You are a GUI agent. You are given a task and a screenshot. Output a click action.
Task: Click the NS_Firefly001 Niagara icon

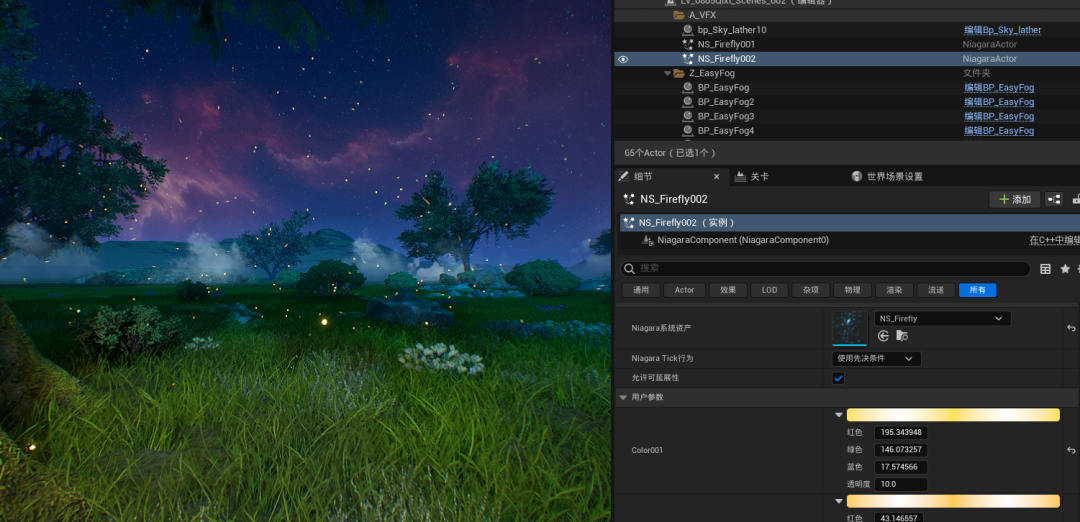687,45
